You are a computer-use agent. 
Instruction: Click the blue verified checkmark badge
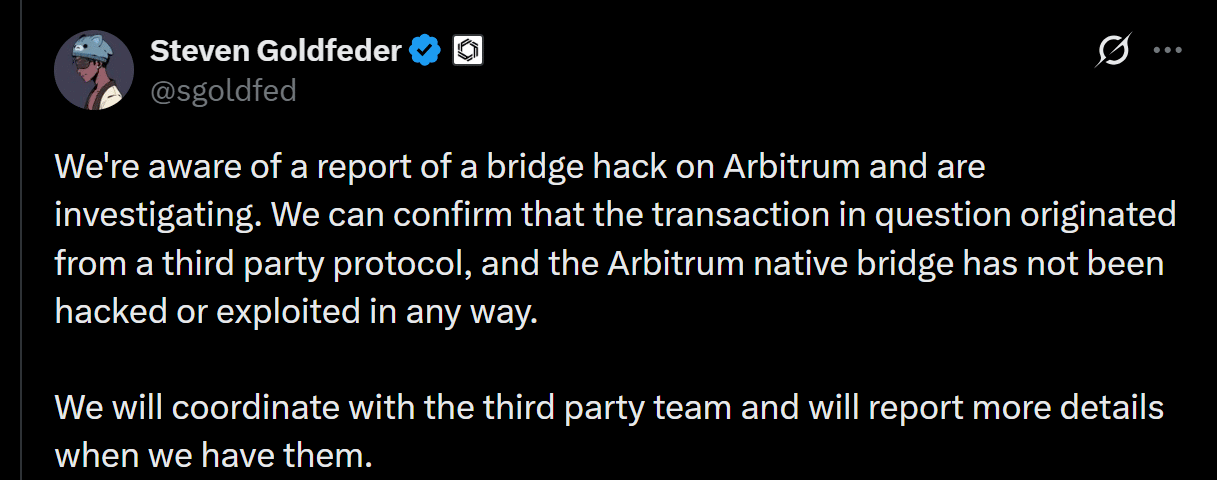pyautogui.click(x=427, y=51)
